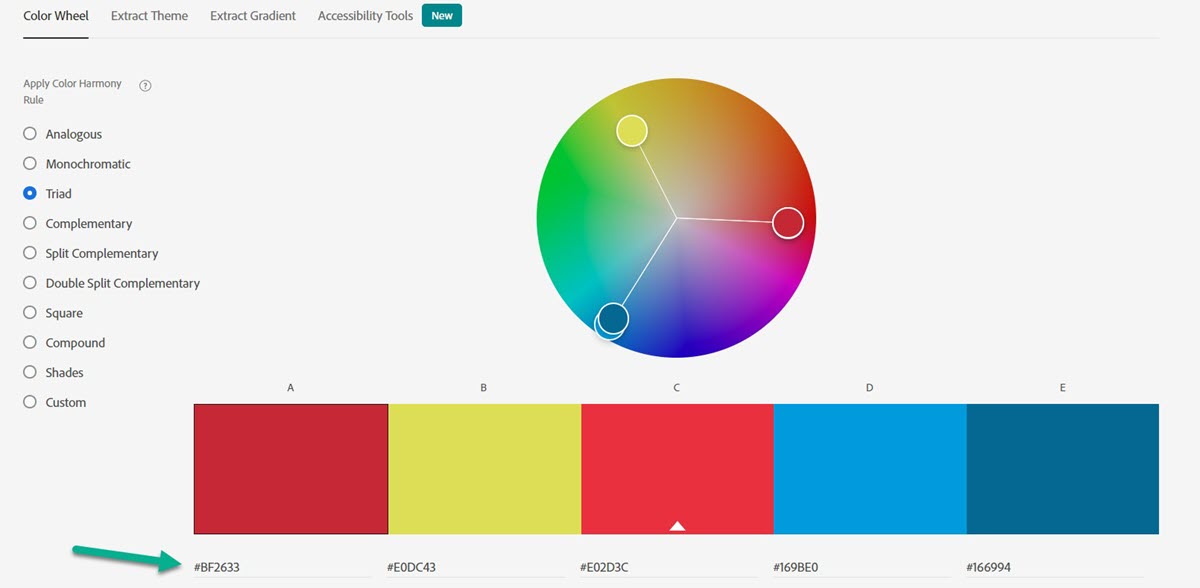Select the yellow handle on the color wheel
Image resolution: width=1200 pixels, height=588 pixels.
[632, 130]
